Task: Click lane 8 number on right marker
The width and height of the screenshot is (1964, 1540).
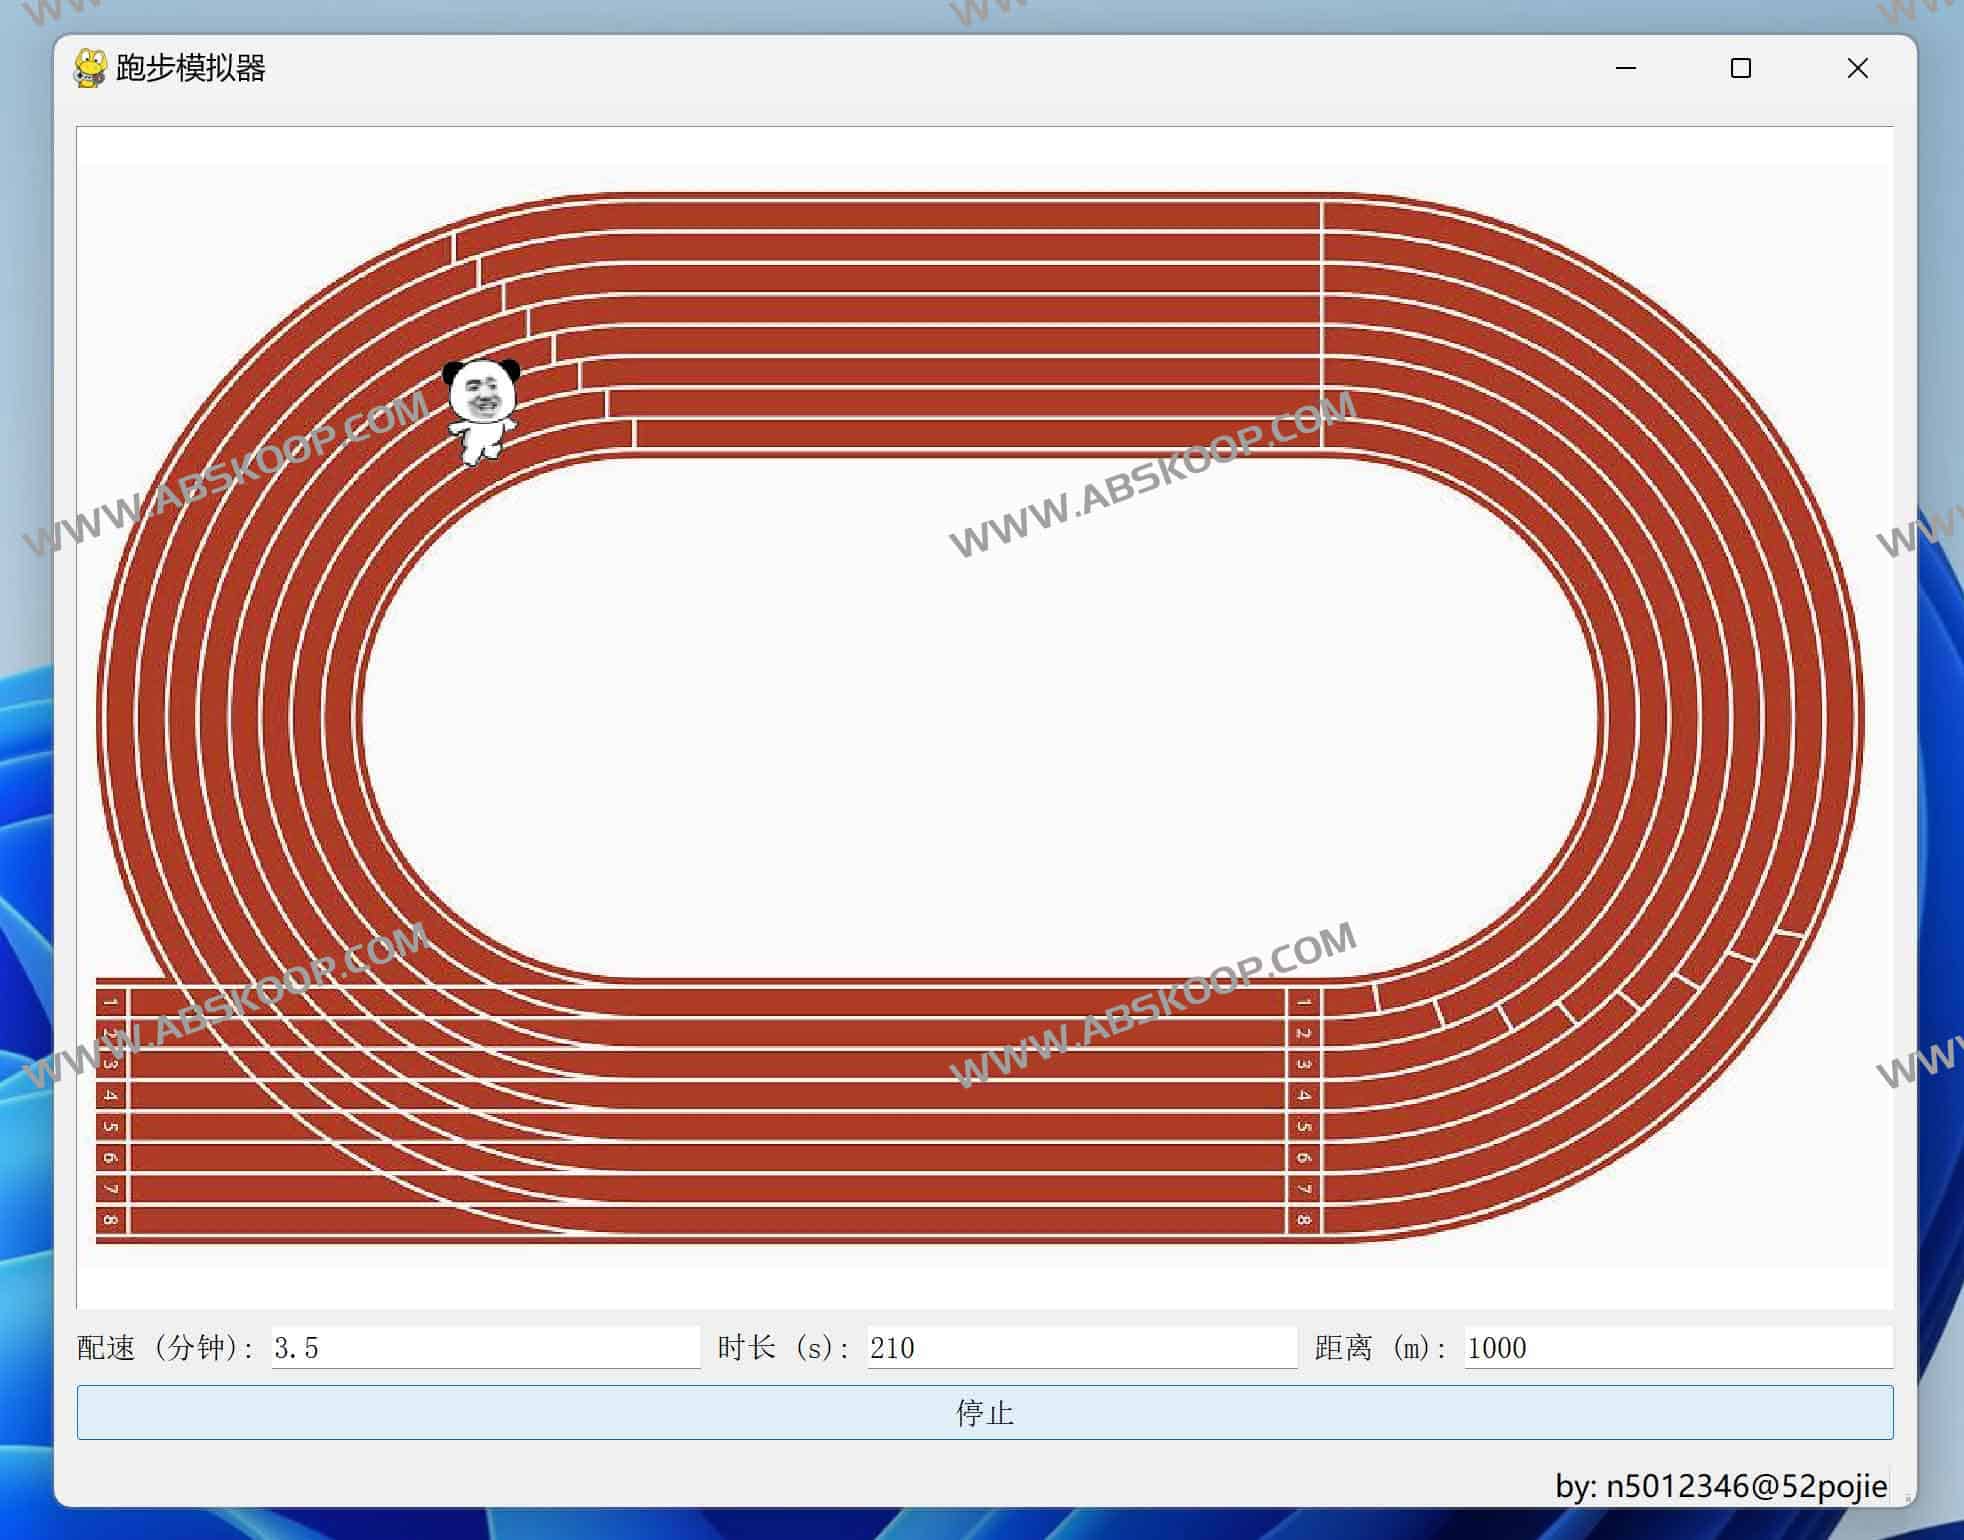Action: coord(1303,1220)
